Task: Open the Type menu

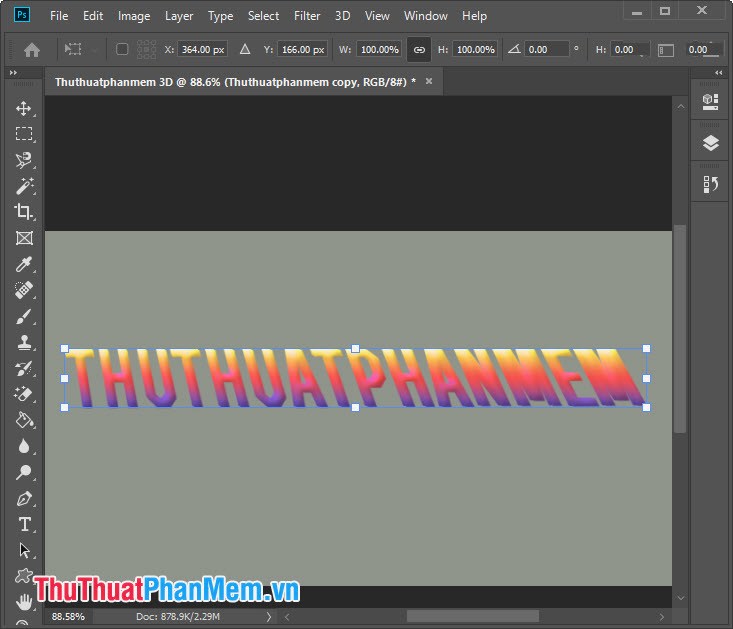Action: click(220, 16)
